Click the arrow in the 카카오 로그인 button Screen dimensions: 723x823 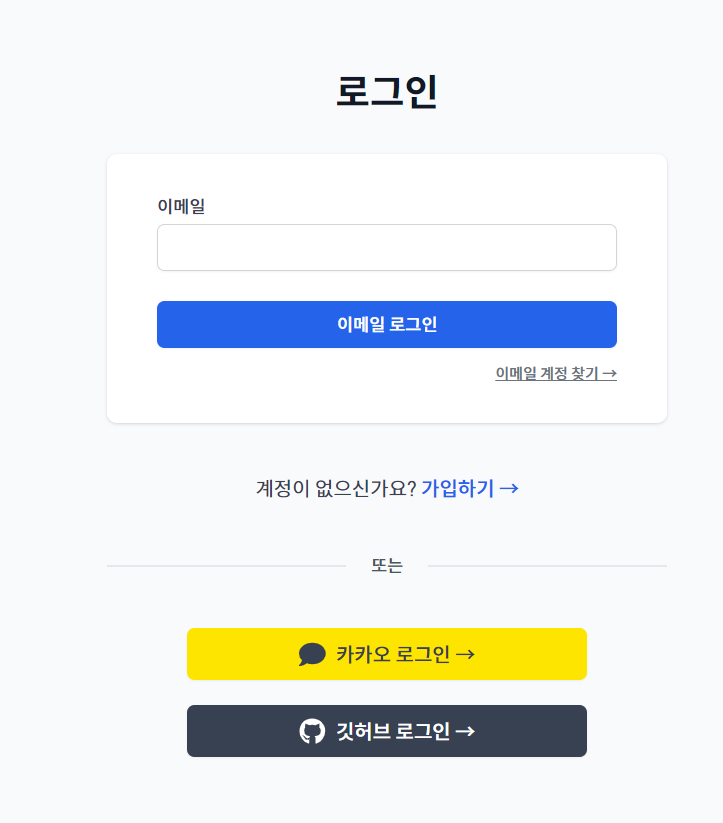pos(465,654)
